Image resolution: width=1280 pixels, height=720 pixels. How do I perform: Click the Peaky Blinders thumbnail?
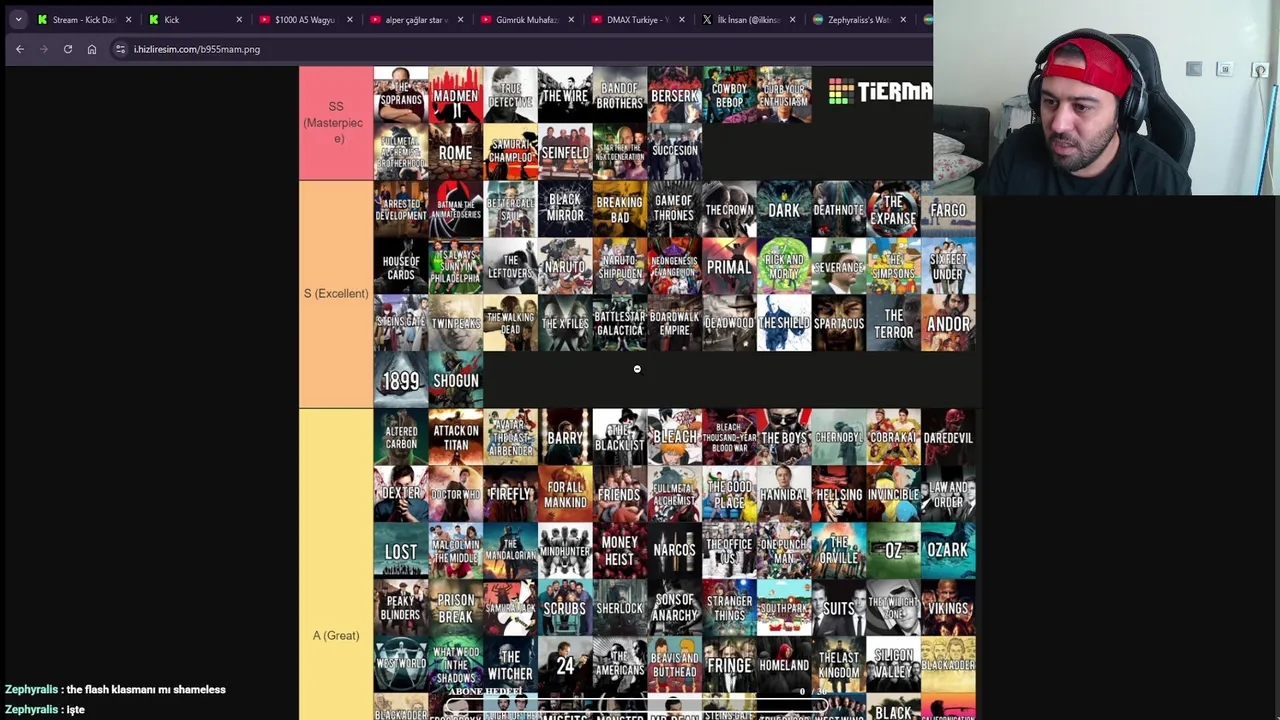tap(401, 608)
